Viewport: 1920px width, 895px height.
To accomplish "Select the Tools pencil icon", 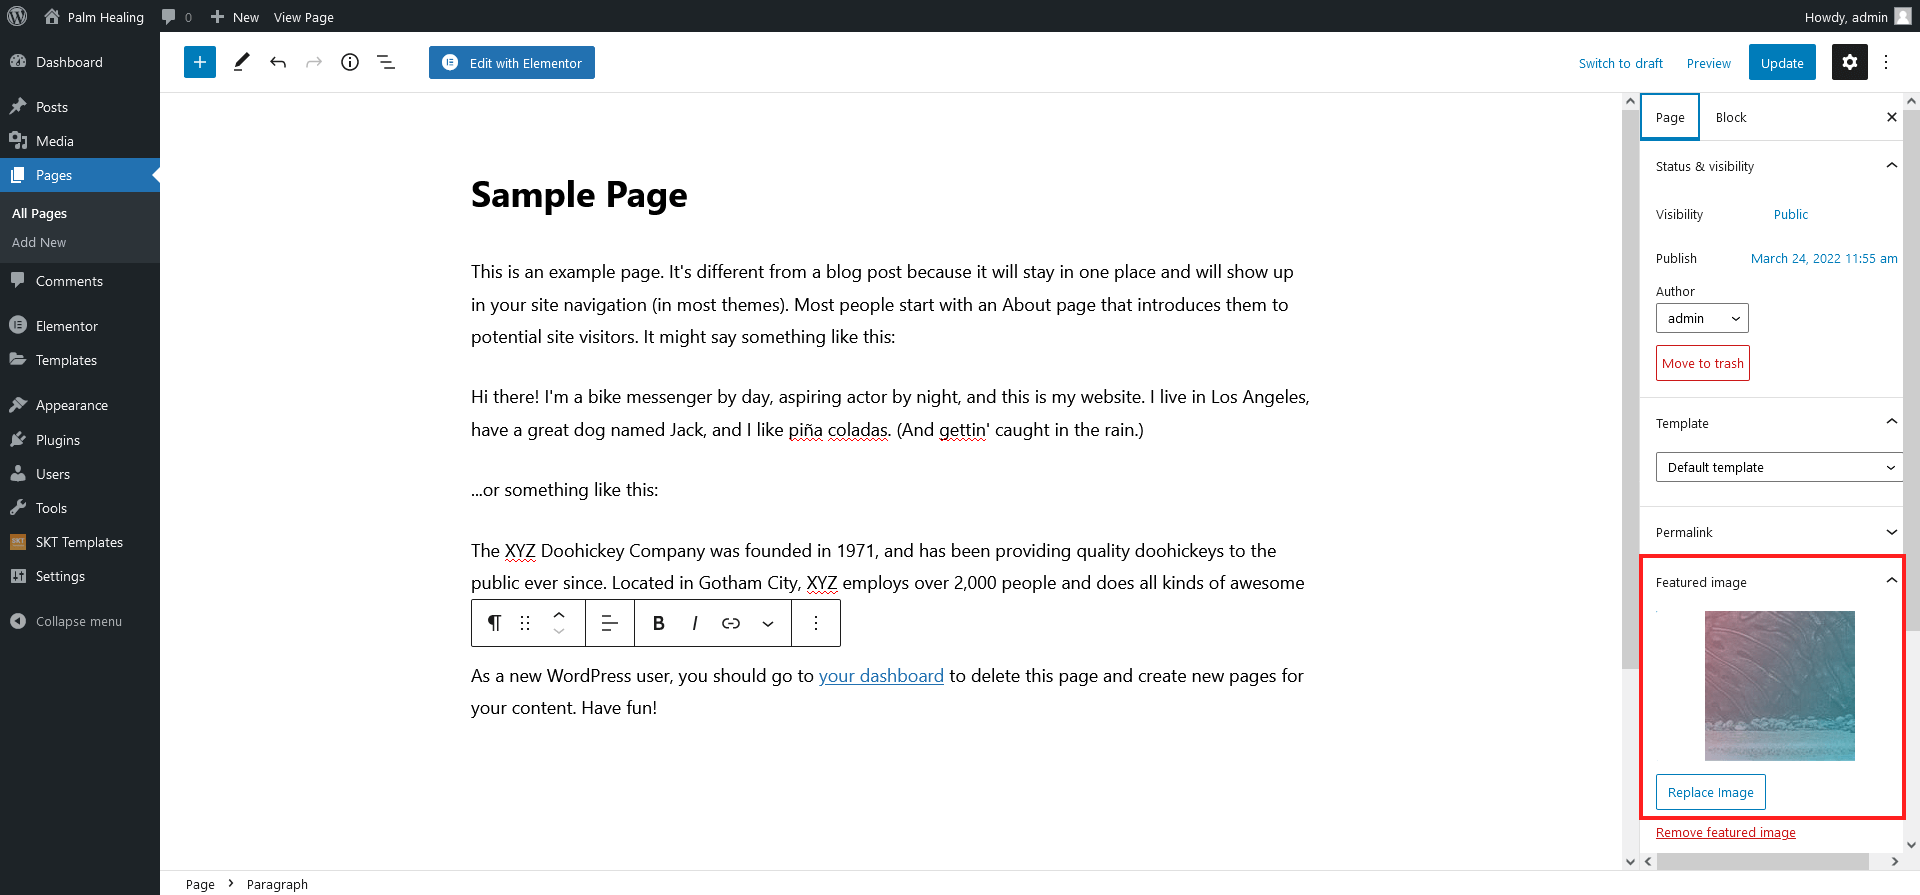I will click(x=241, y=62).
